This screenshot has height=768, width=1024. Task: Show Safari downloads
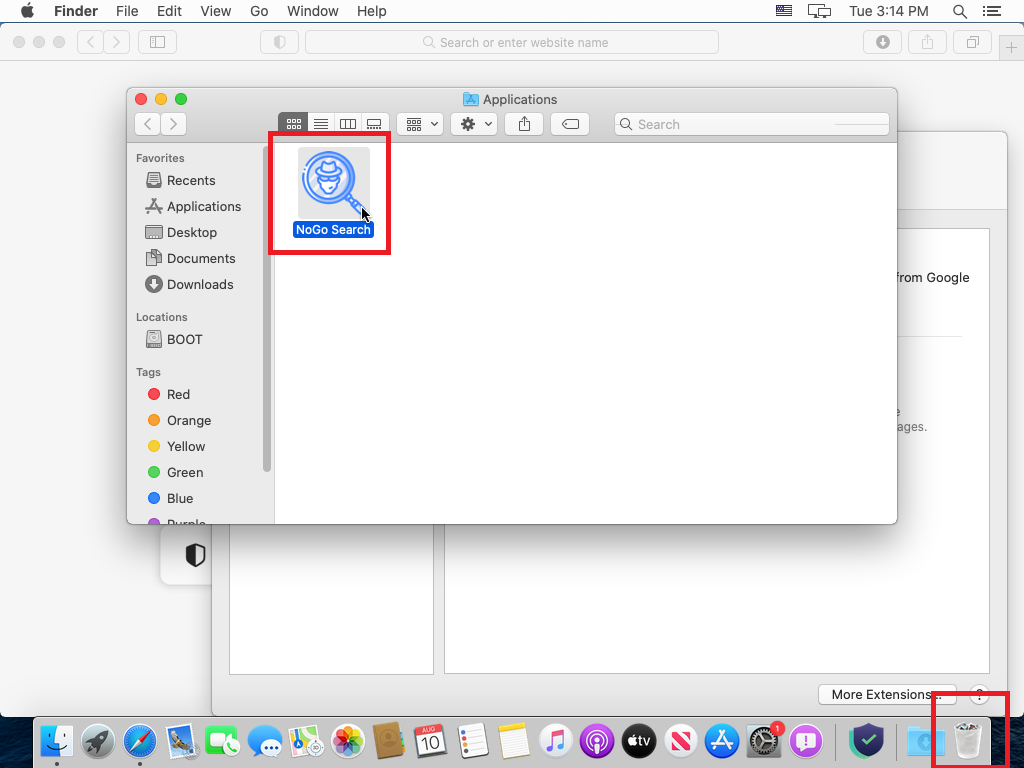pyautogui.click(x=883, y=42)
